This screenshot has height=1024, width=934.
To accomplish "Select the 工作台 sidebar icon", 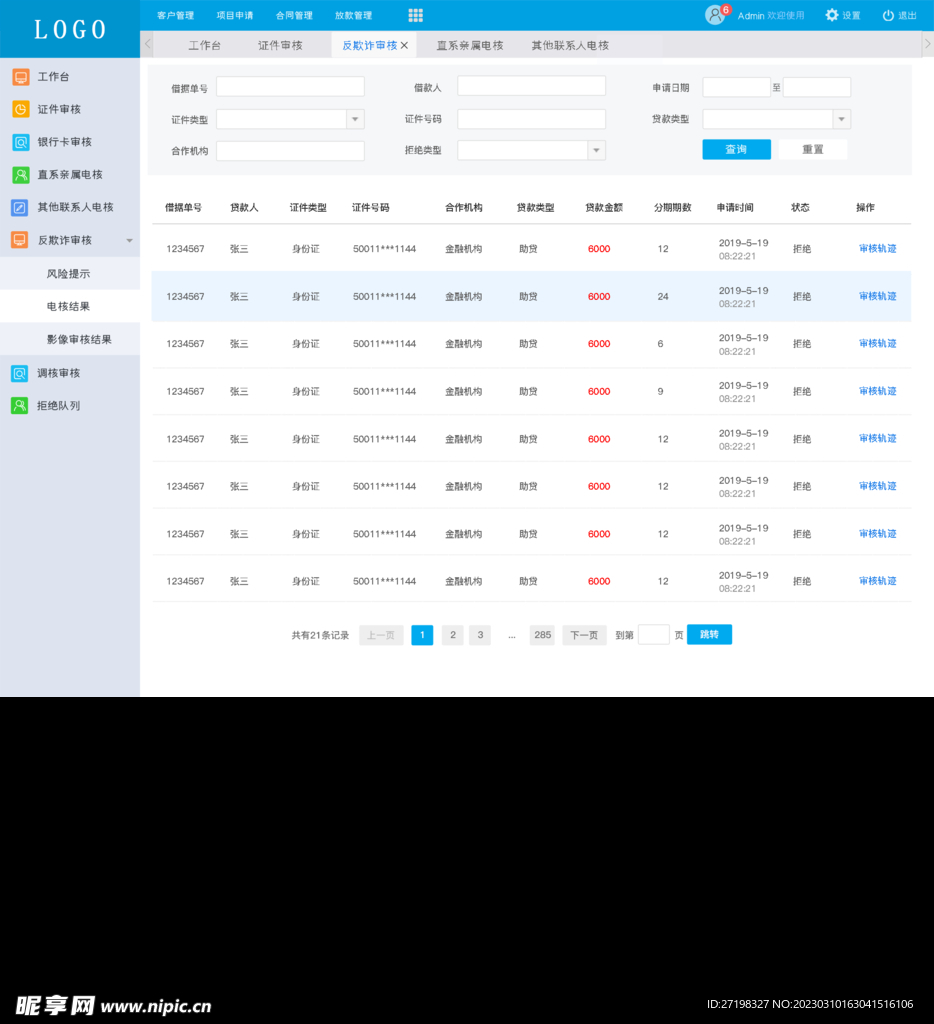I will pyautogui.click(x=18, y=76).
